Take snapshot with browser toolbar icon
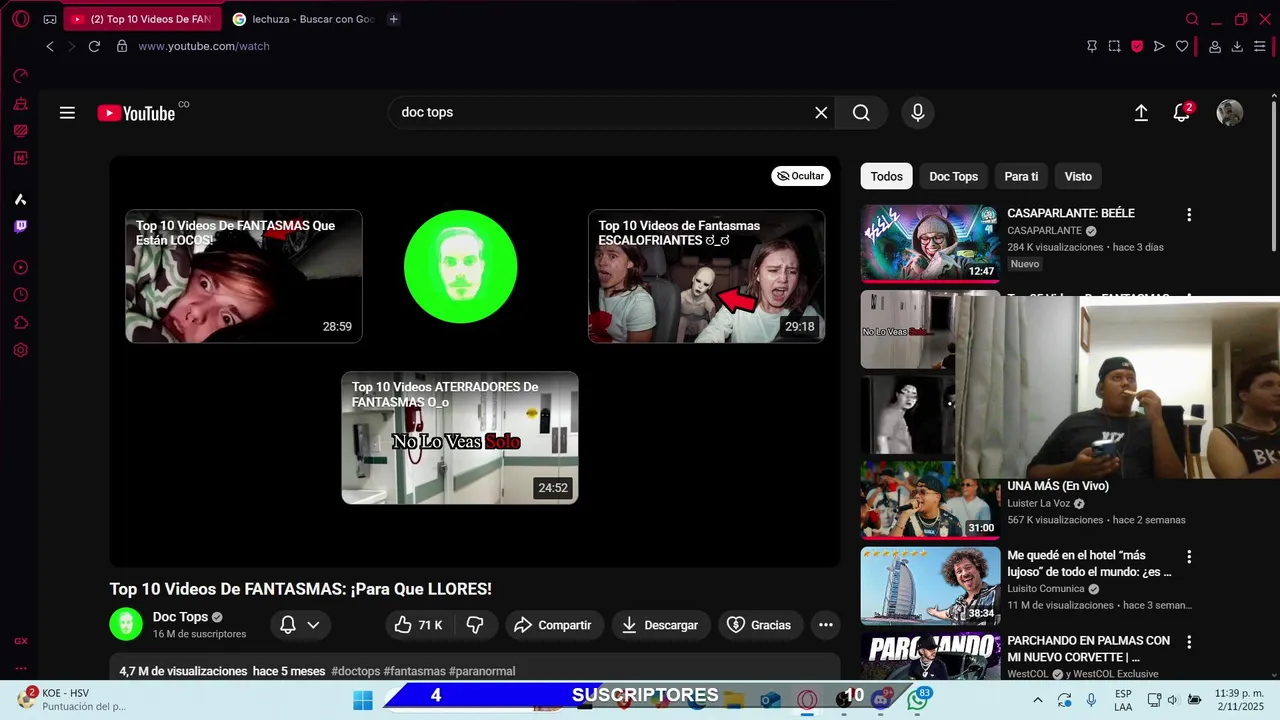This screenshot has height=720, width=1280. pos(1114,46)
